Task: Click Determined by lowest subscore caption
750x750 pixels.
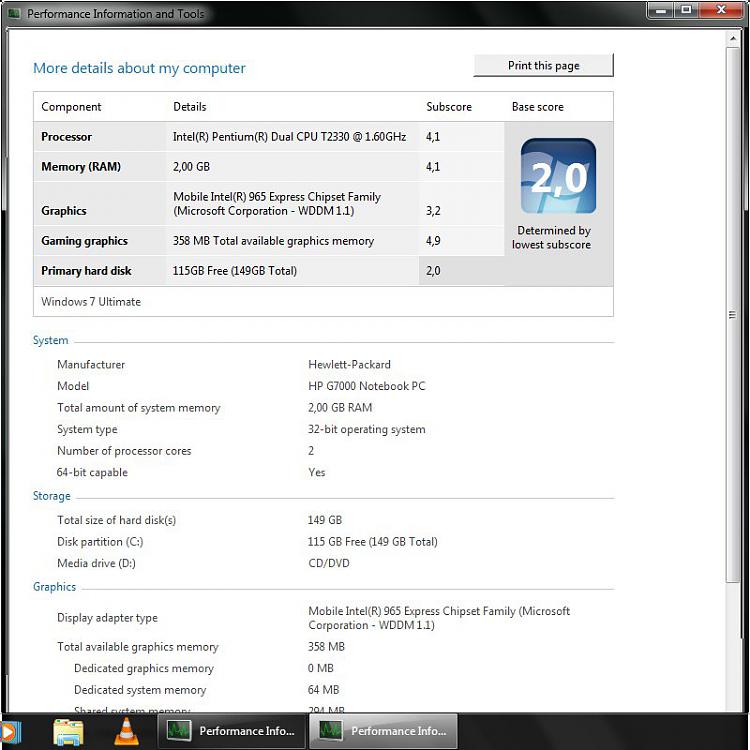Action: point(551,238)
